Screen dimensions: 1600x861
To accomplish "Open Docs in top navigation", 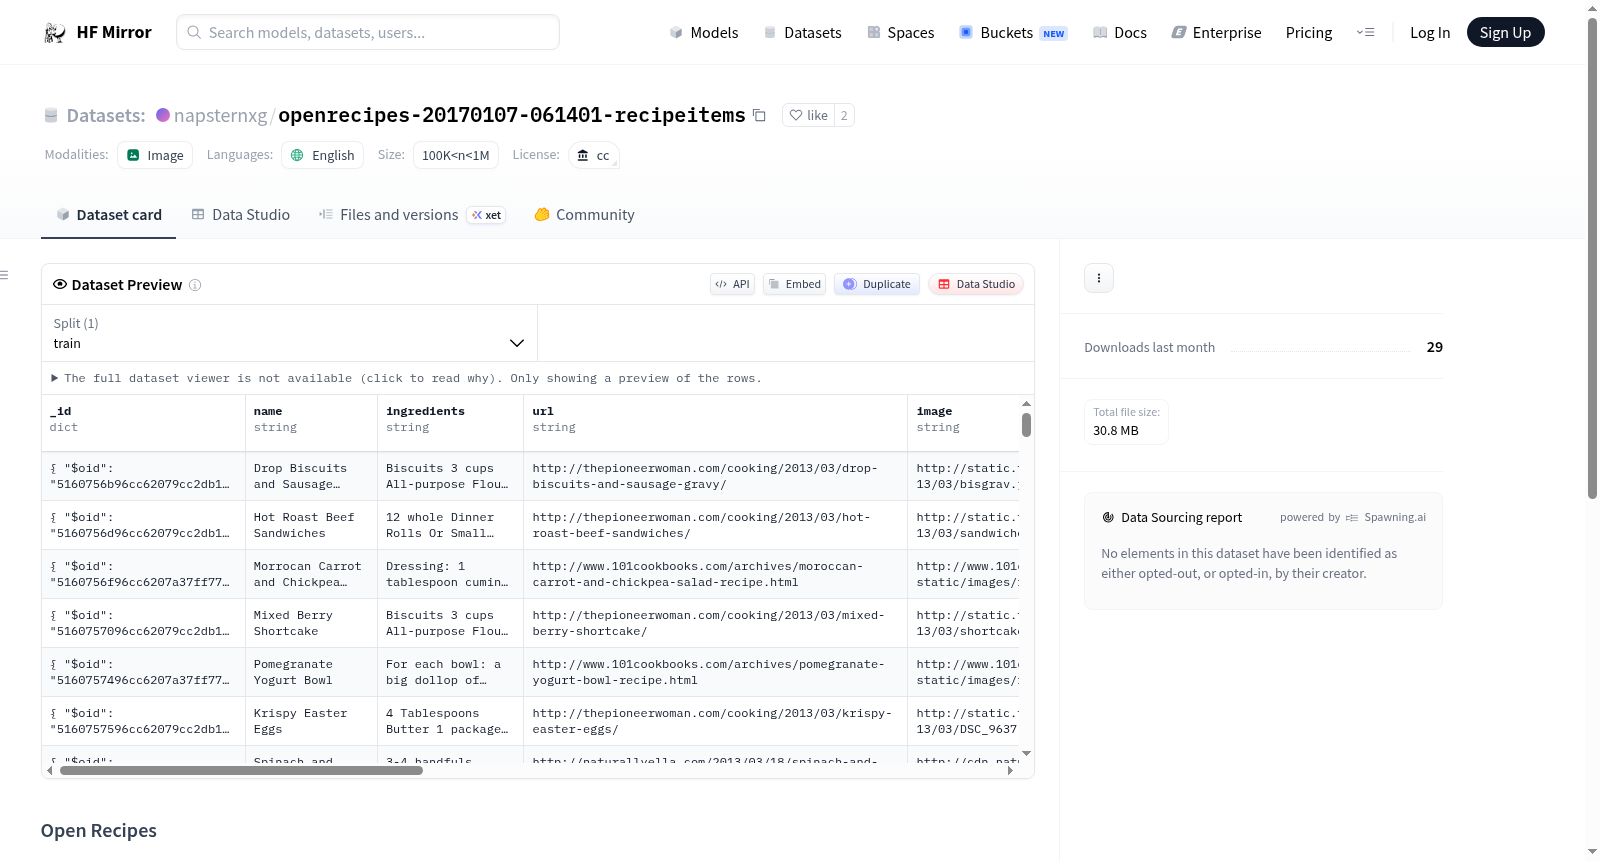I will [1119, 32].
